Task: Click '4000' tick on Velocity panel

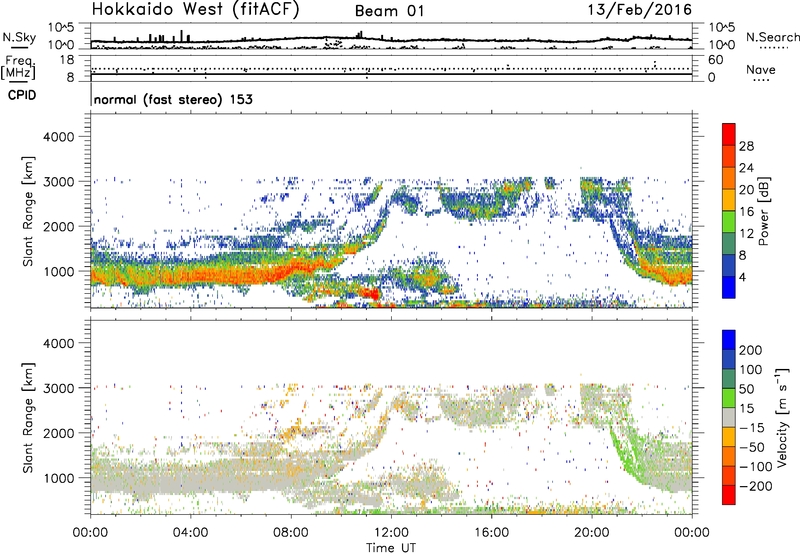Action: click(58, 343)
